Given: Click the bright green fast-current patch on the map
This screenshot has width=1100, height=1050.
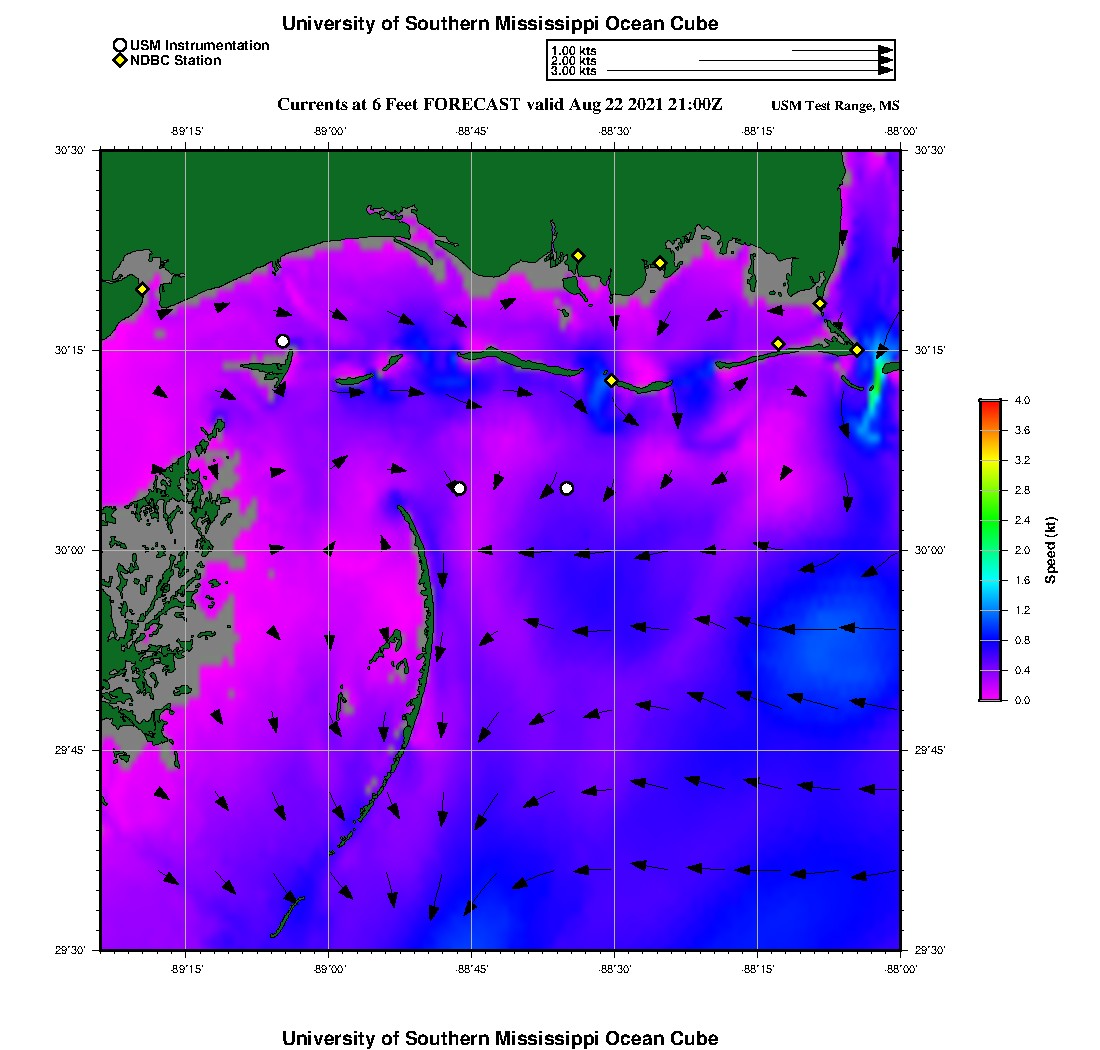Looking at the screenshot, I should coord(877,385).
